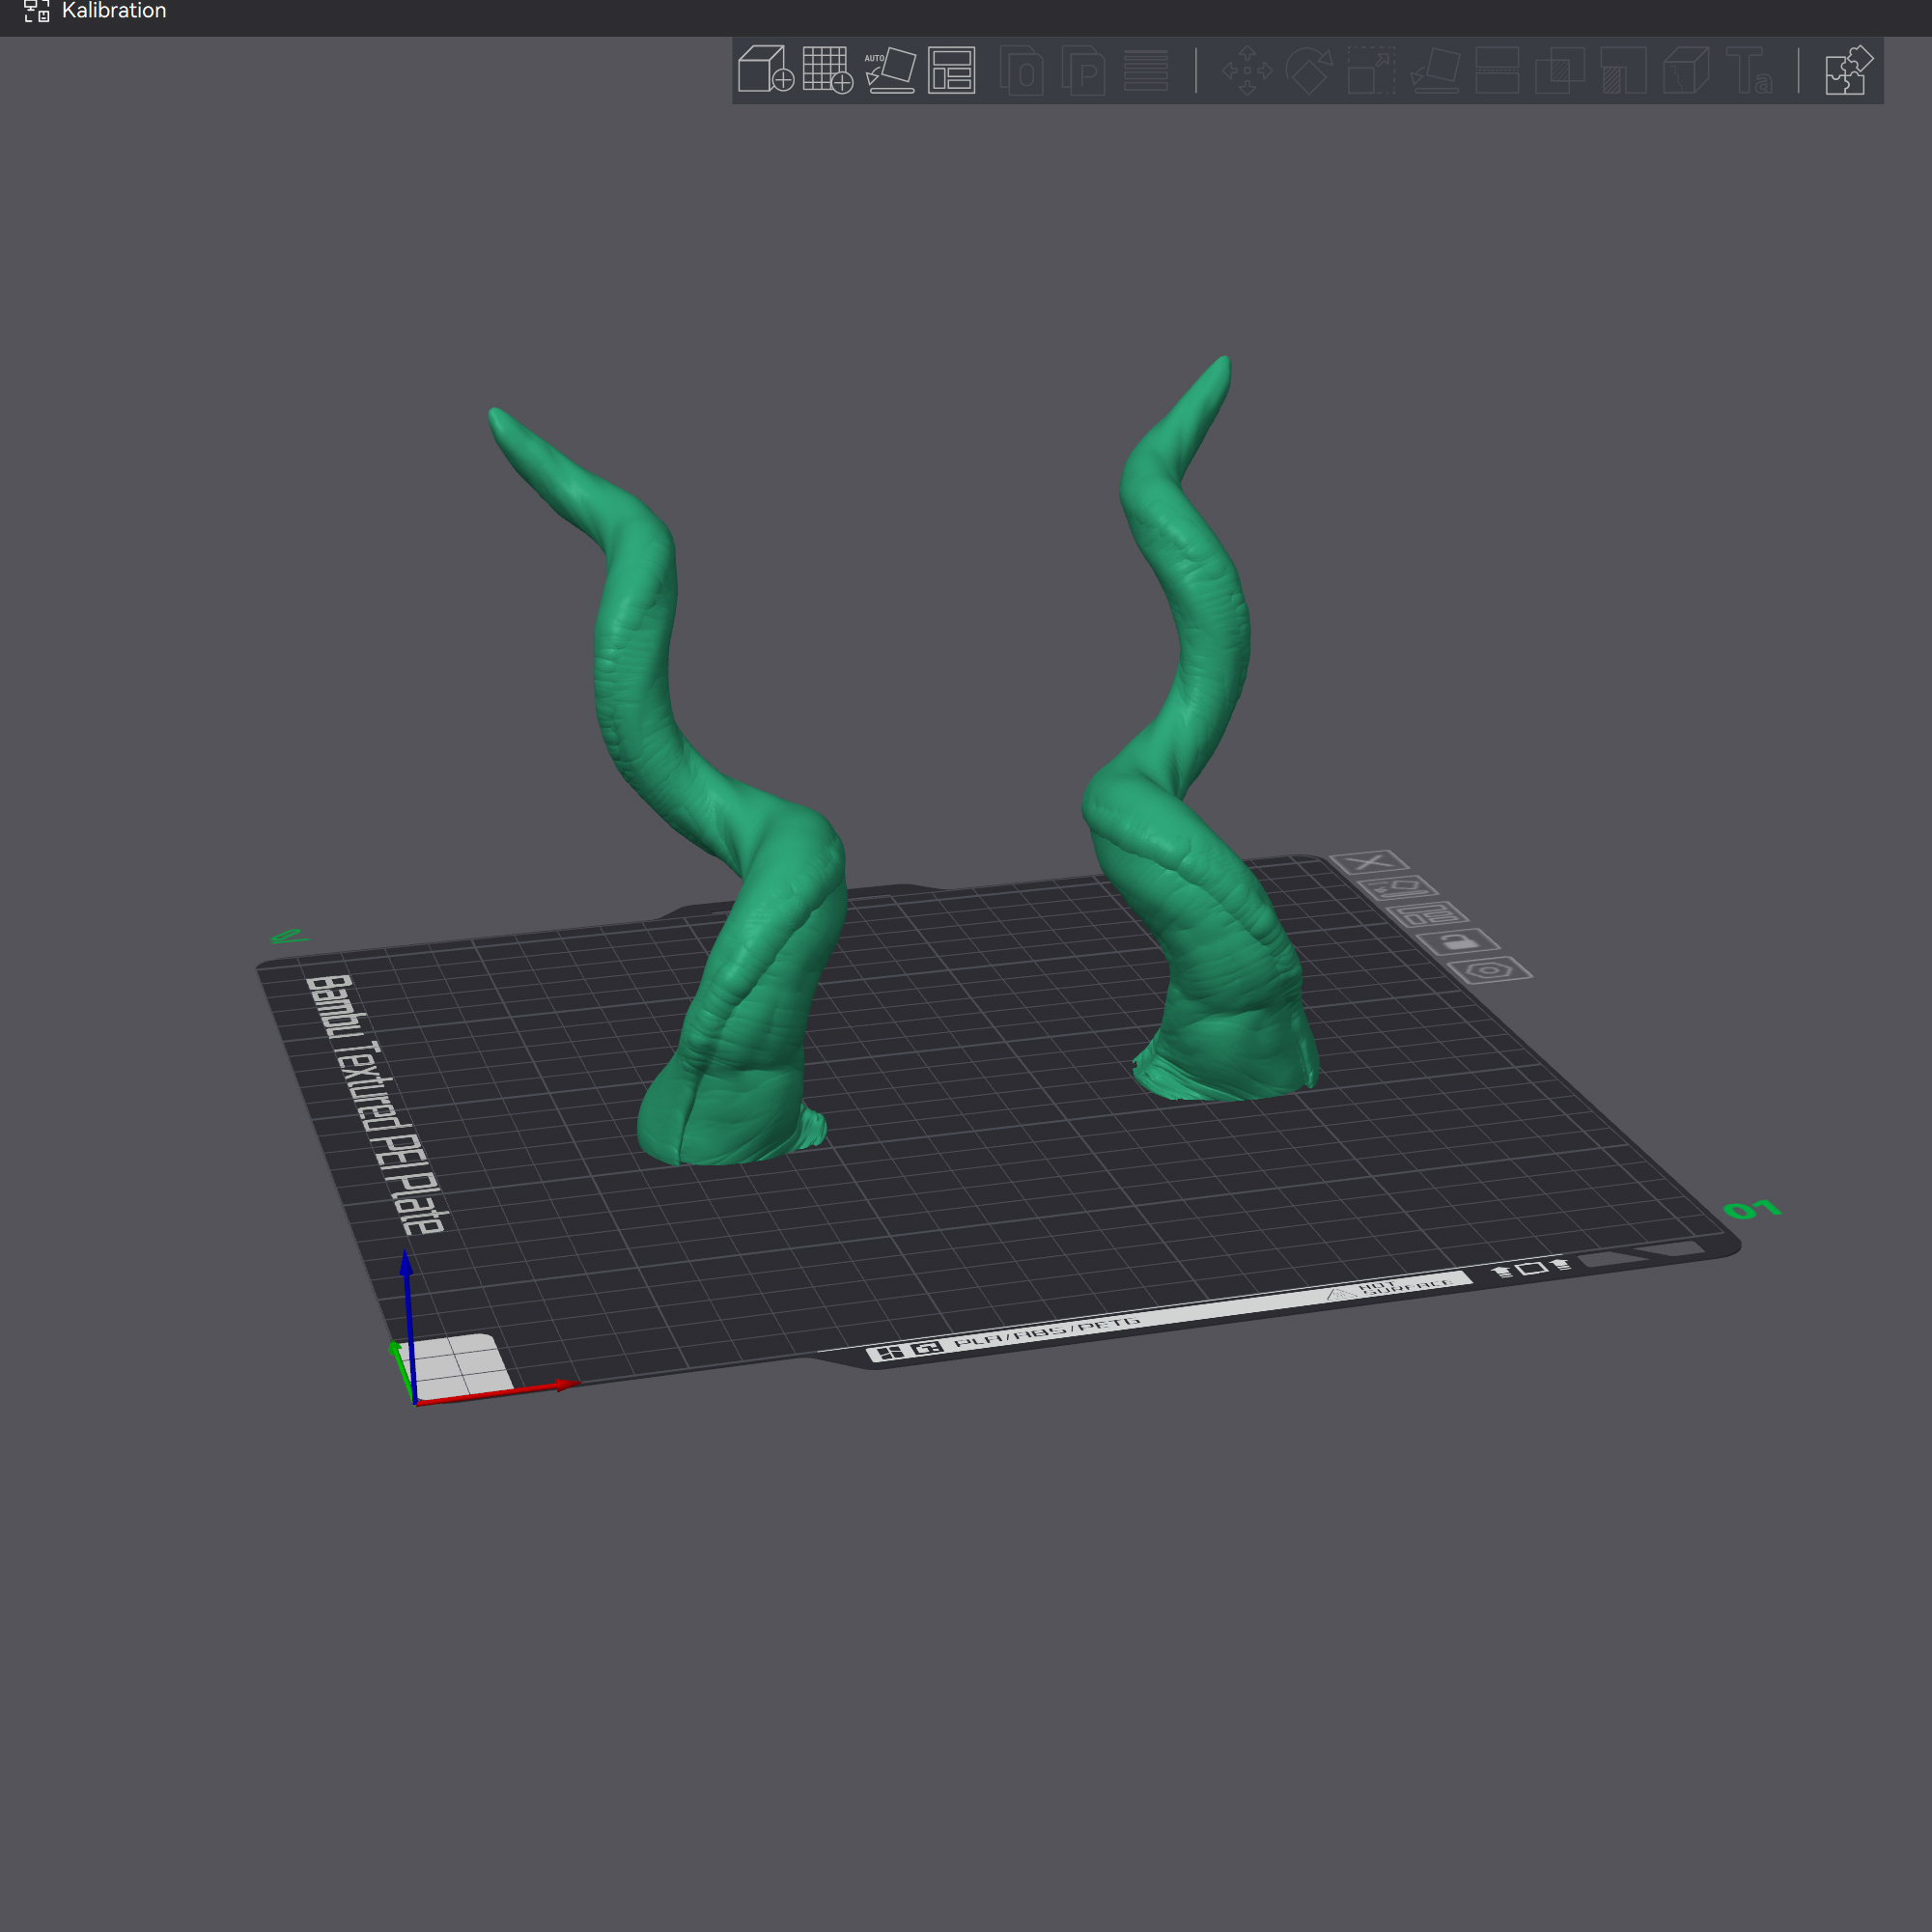Image resolution: width=1932 pixels, height=1932 pixels.
Task: Click Split to objects icon
Action: click(1022, 70)
